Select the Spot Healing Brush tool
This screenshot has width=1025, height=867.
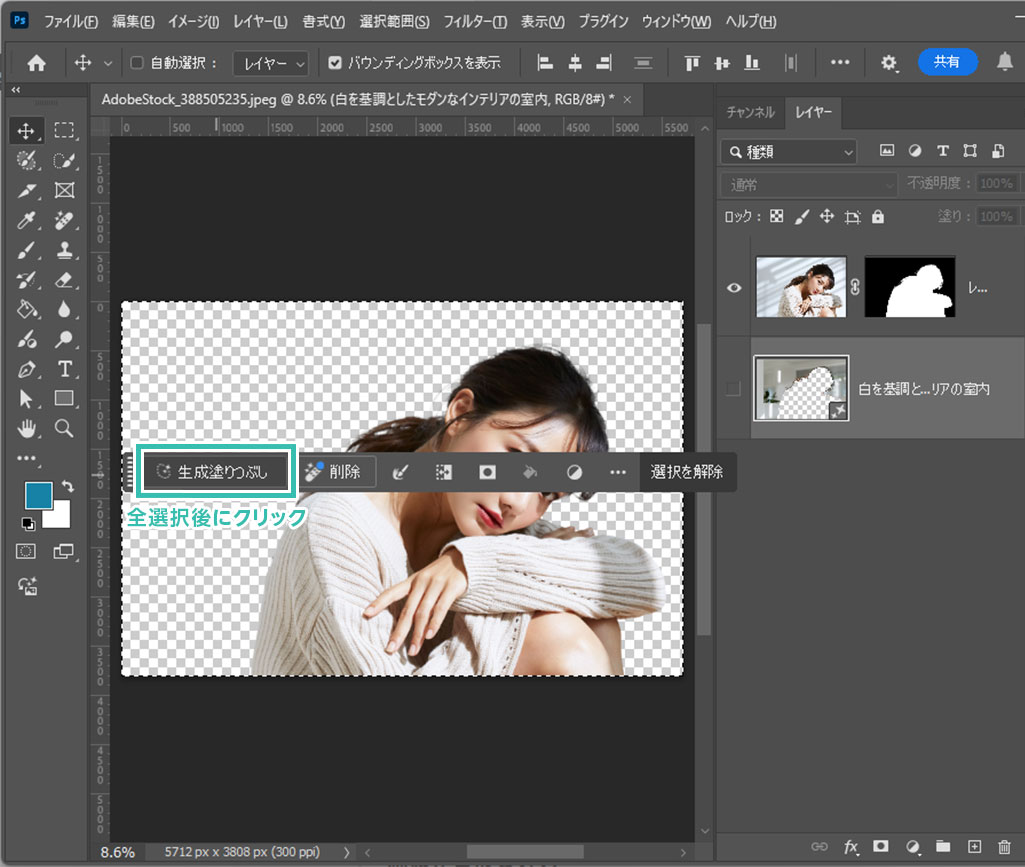point(64,220)
